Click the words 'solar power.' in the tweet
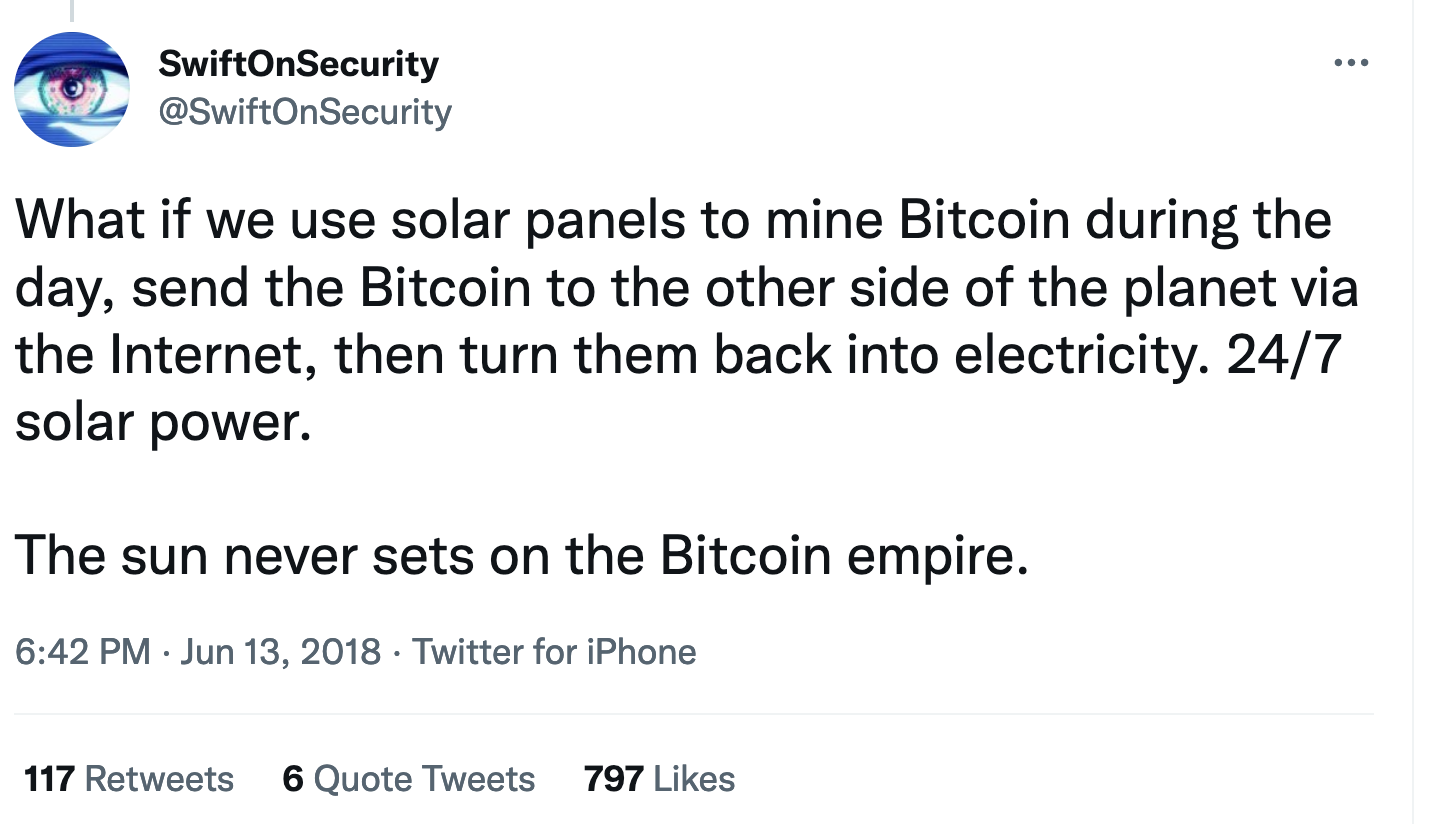Screen dimensions: 1454x824 pyautogui.click(x=158, y=422)
